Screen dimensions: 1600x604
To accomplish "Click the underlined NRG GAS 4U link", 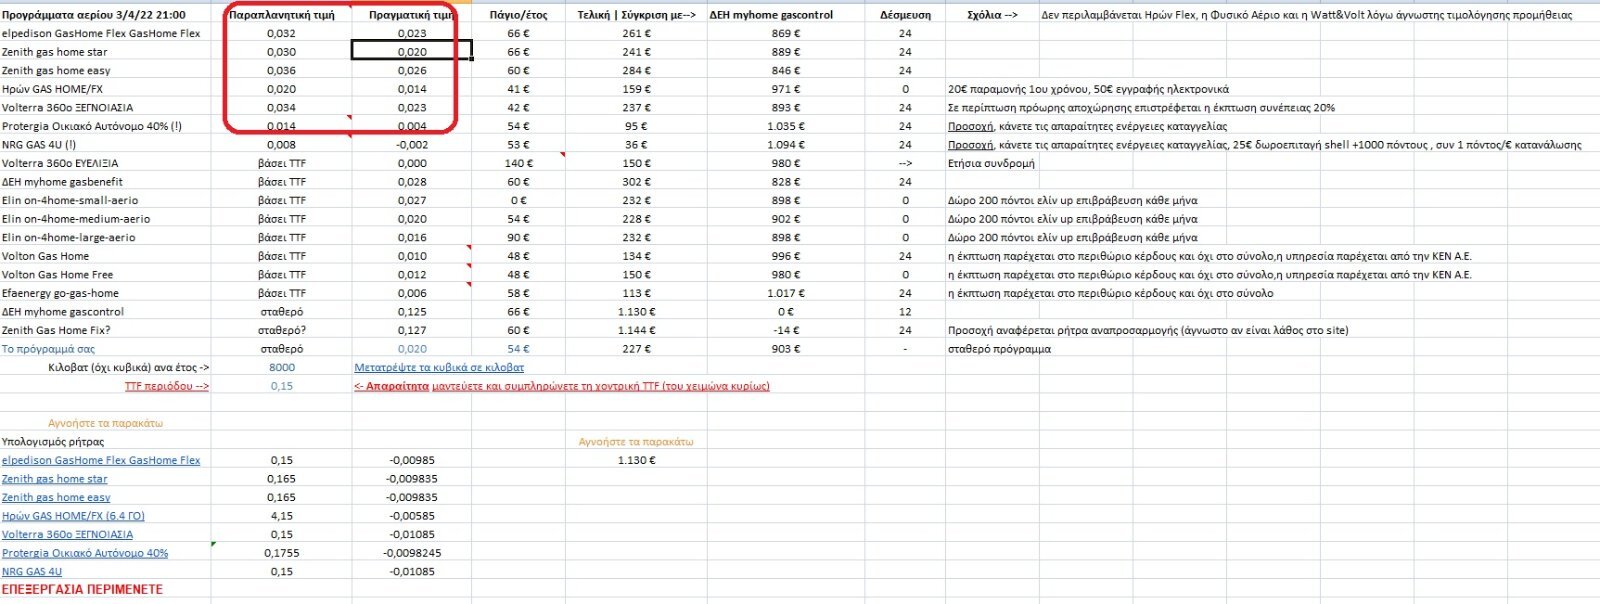I will pos(32,571).
